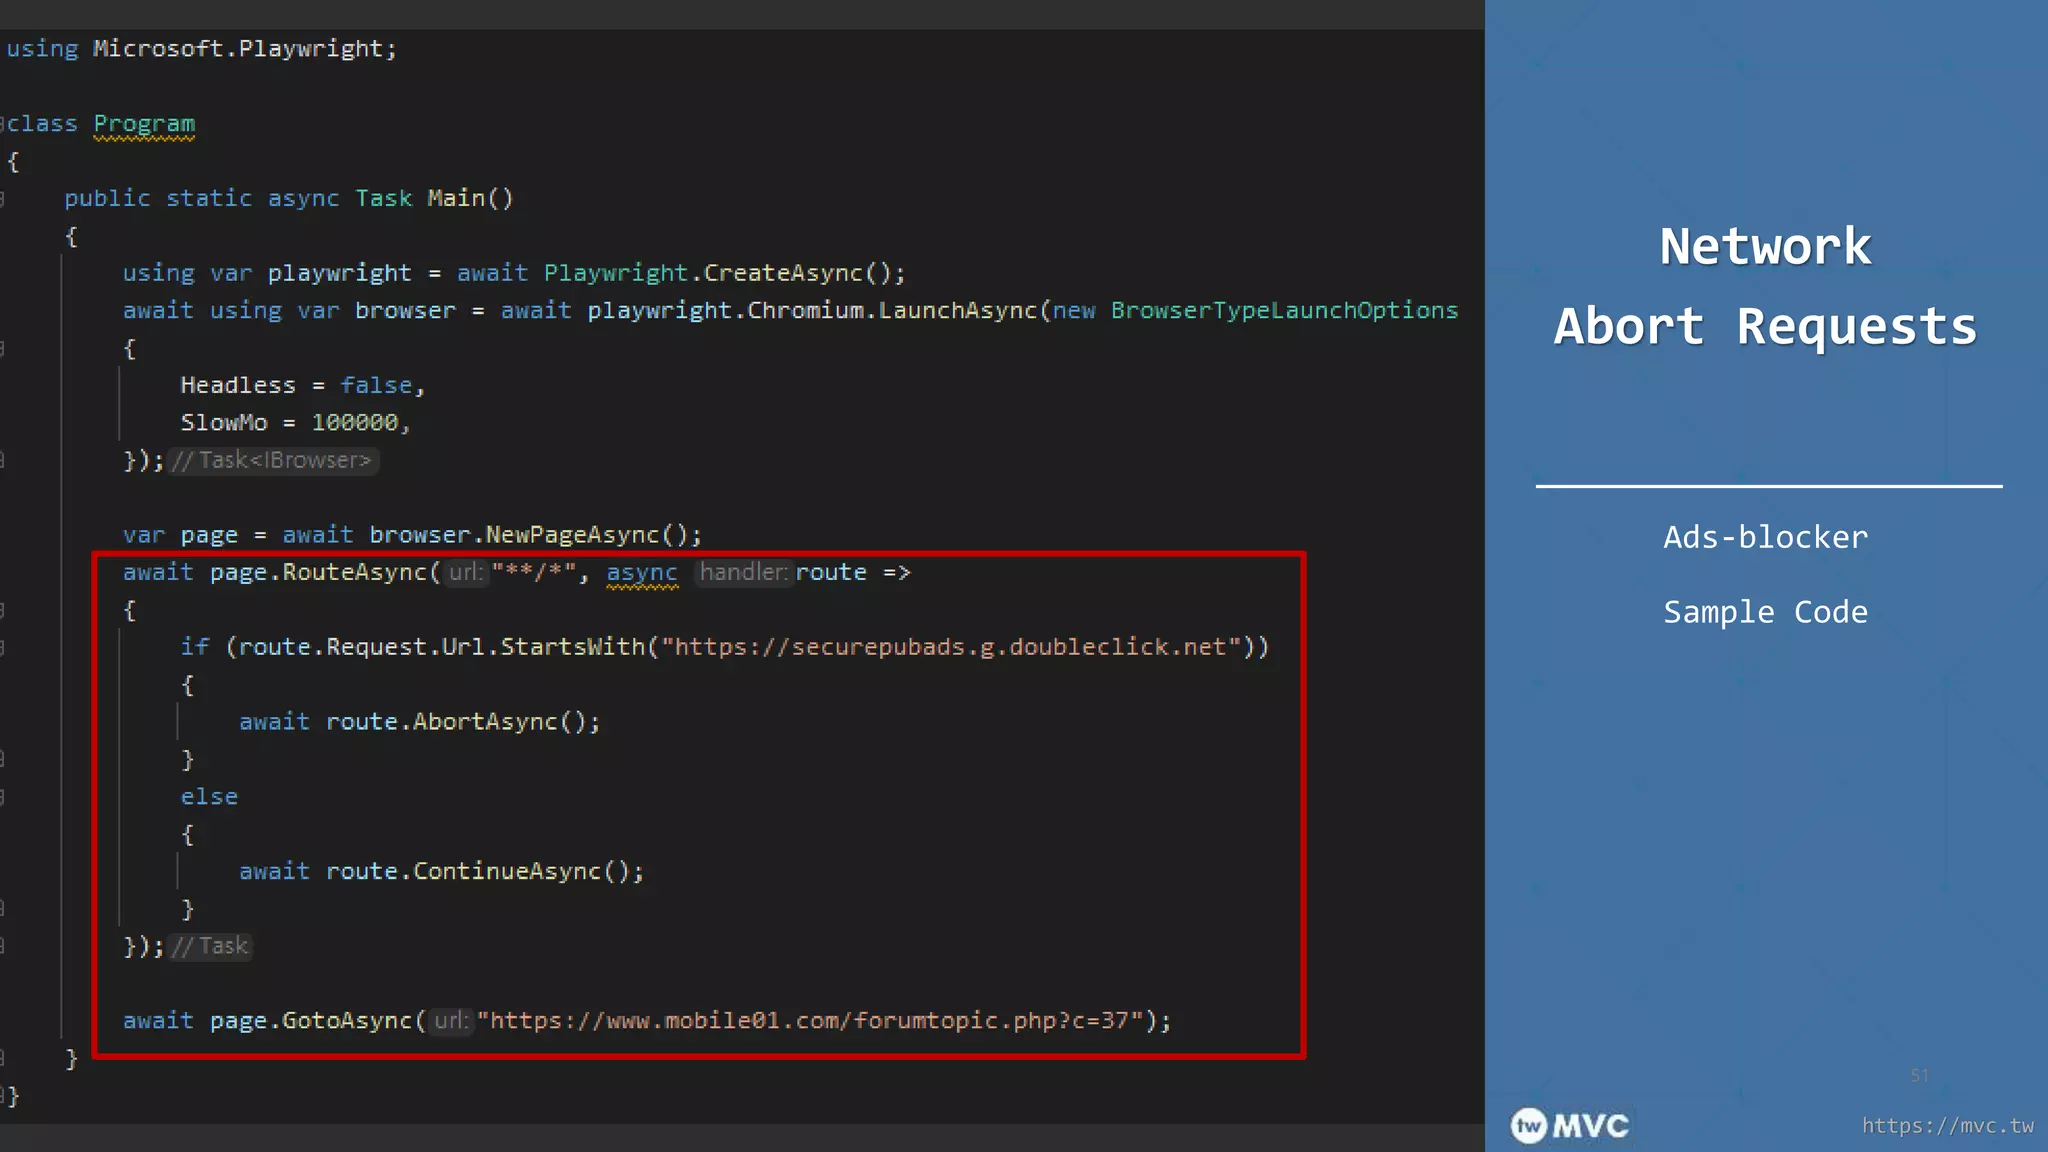This screenshot has height=1152, width=2048.
Task: Click the slide number 51
Action: pos(1919,1076)
